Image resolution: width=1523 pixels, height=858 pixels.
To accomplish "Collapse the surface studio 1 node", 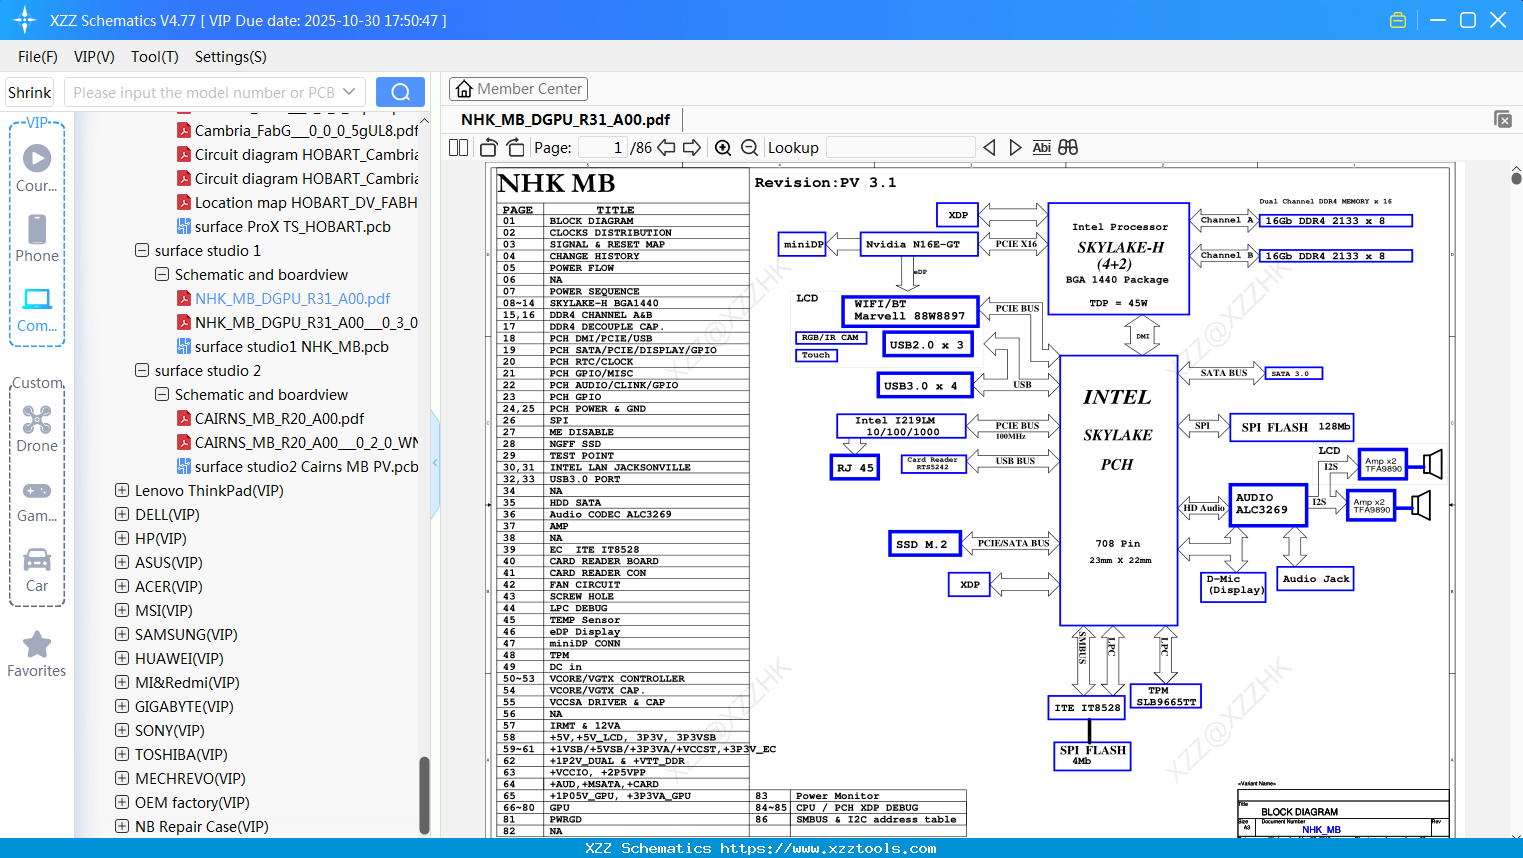I will click(x=142, y=250).
